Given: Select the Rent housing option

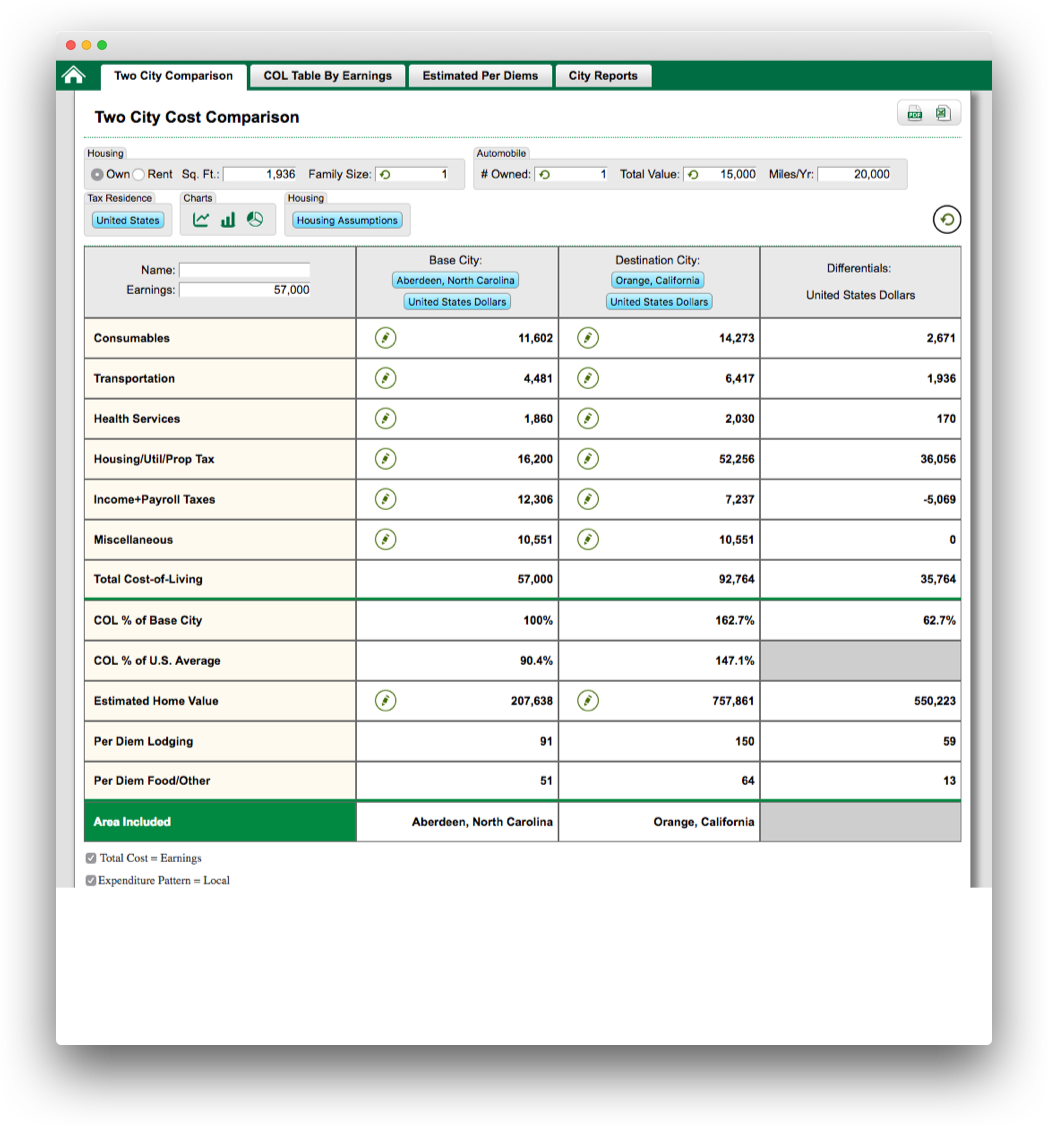Looking at the screenshot, I should pos(139,175).
